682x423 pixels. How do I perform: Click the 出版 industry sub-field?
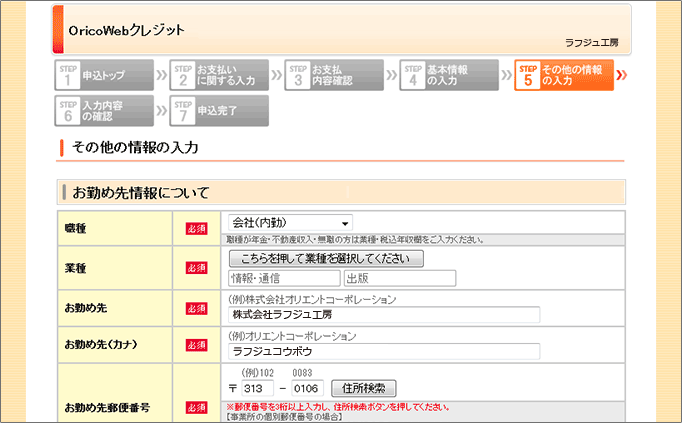(x=398, y=278)
